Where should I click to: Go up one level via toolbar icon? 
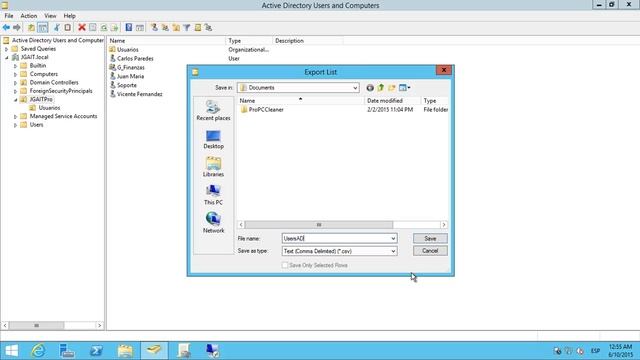pyautogui.click(x=31, y=27)
